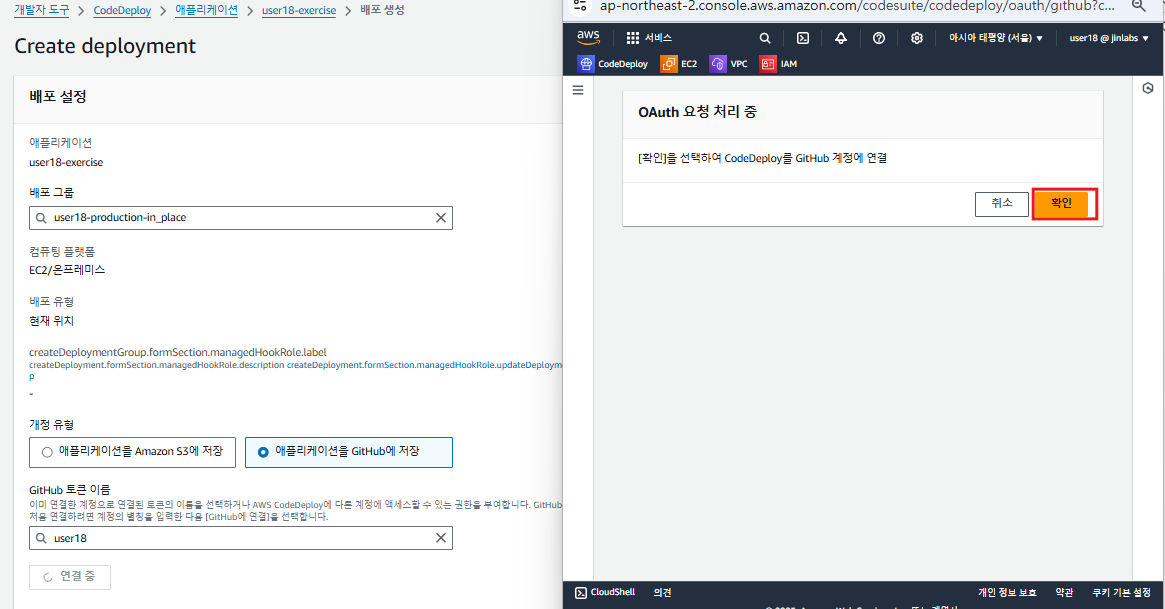Launch the CloudShell icon in the top bar
Image resolution: width=1165 pixels, height=609 pixels.
click(x=803, y=38)
